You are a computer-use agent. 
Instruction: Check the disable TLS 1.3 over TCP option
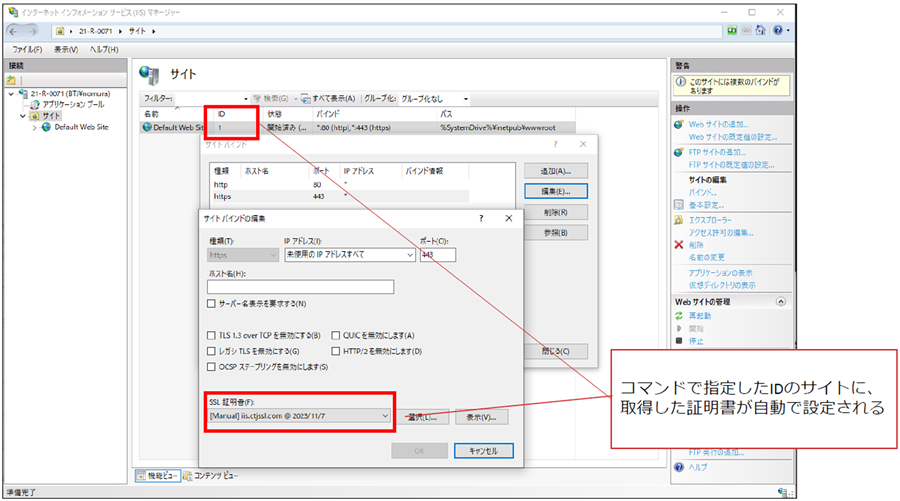click(211, 335)
